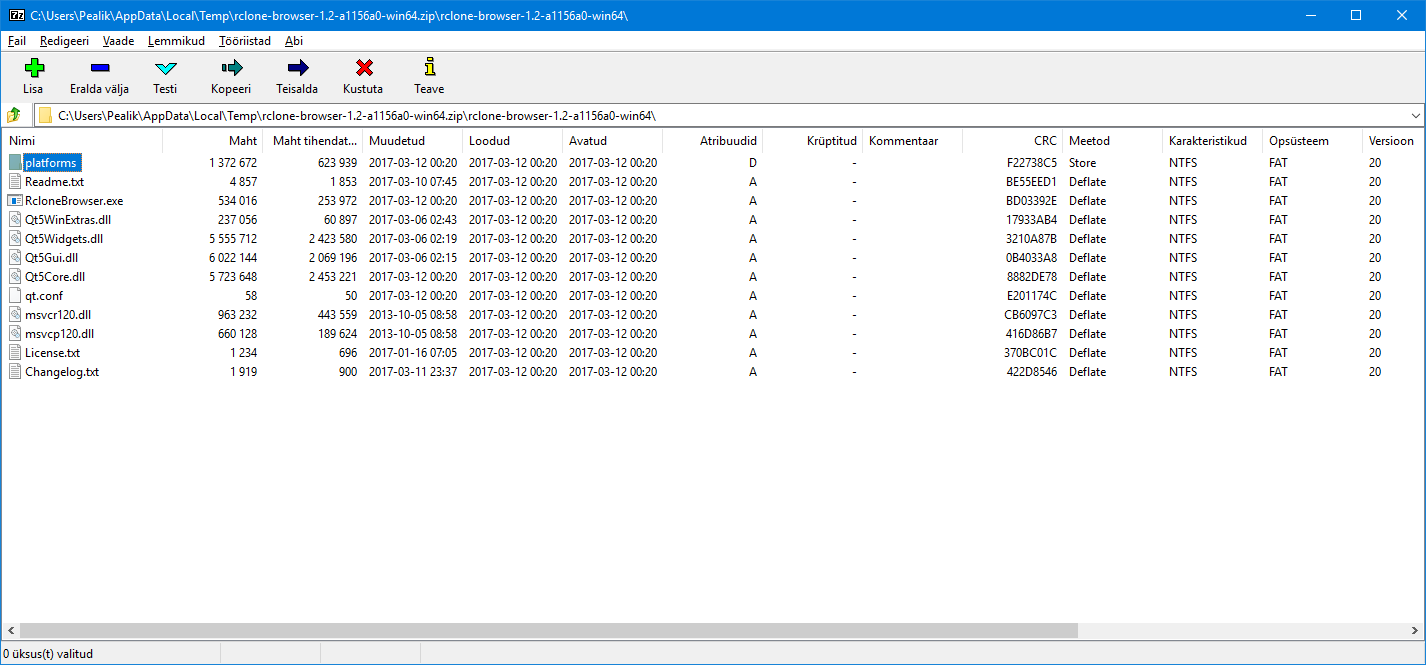
Task: Select the Changelog.txt file name
Action: tap(62, 371)
